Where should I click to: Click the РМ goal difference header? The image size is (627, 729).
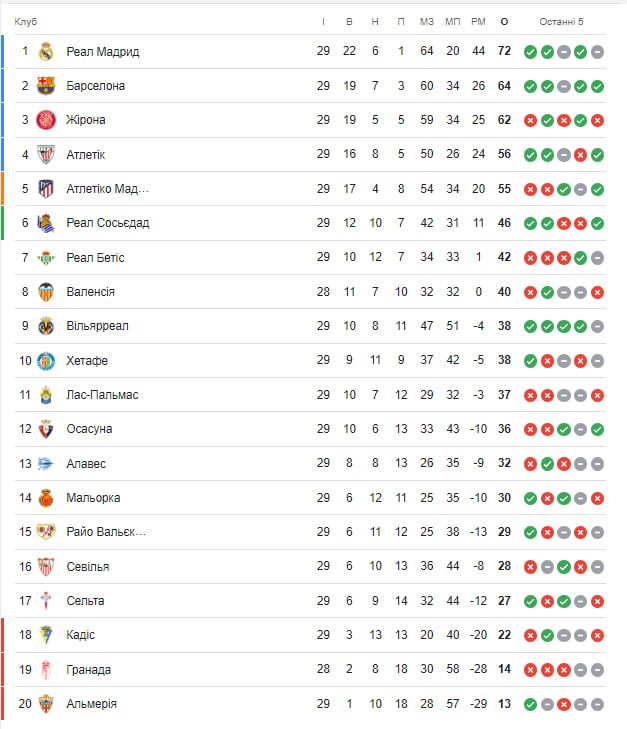click(478, 22)
